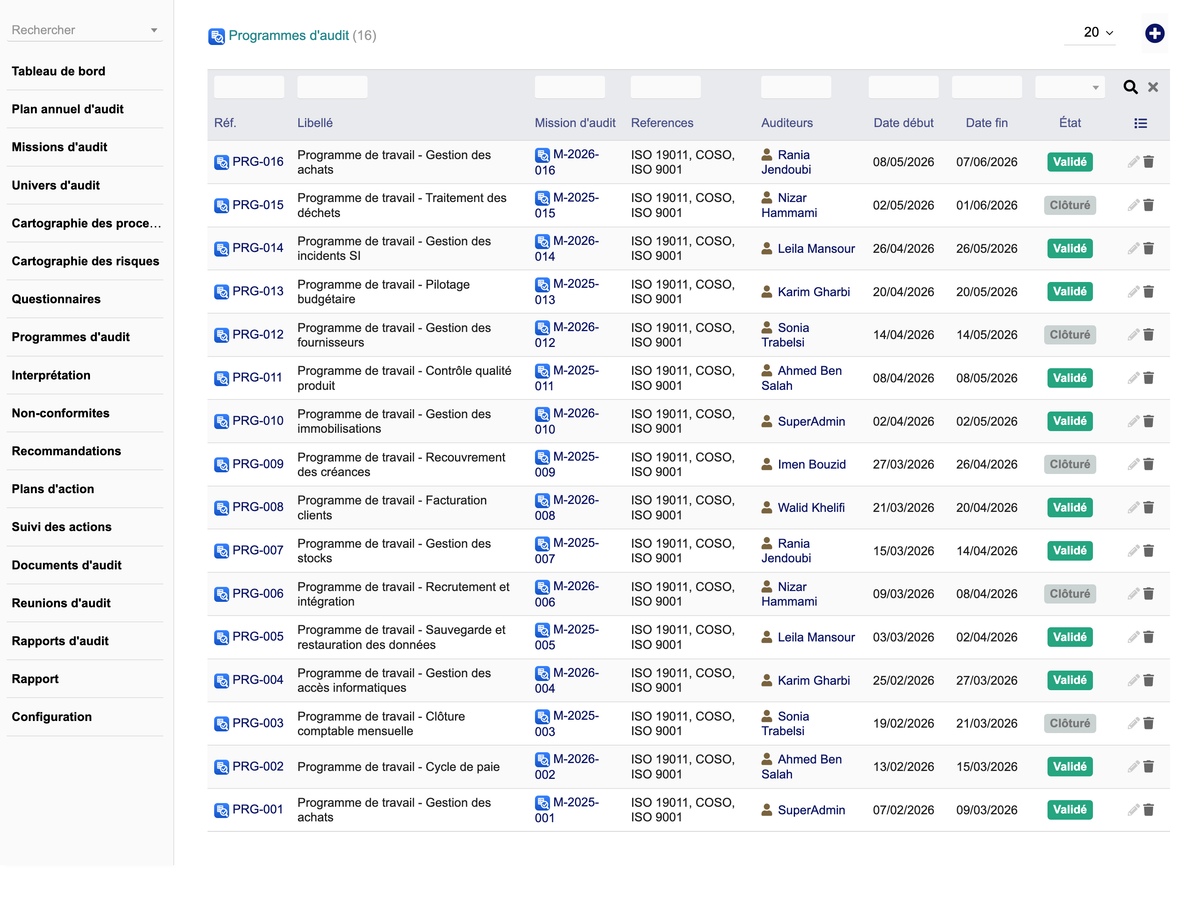Click the References filter input field
Viewport: 1200px width, 898px height.
pyautogui.click(x=666, y=87)
